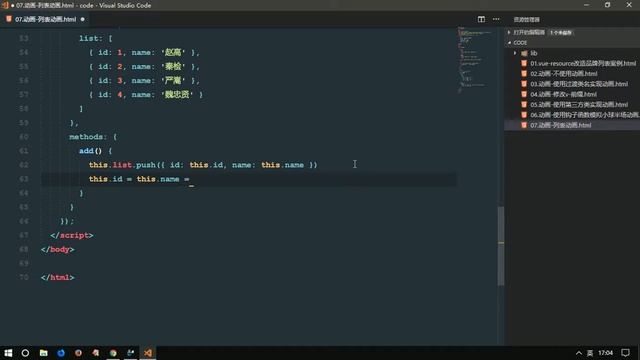Click id value 2 in list
The height and width of the screenshot is (360, 640).
120,67
